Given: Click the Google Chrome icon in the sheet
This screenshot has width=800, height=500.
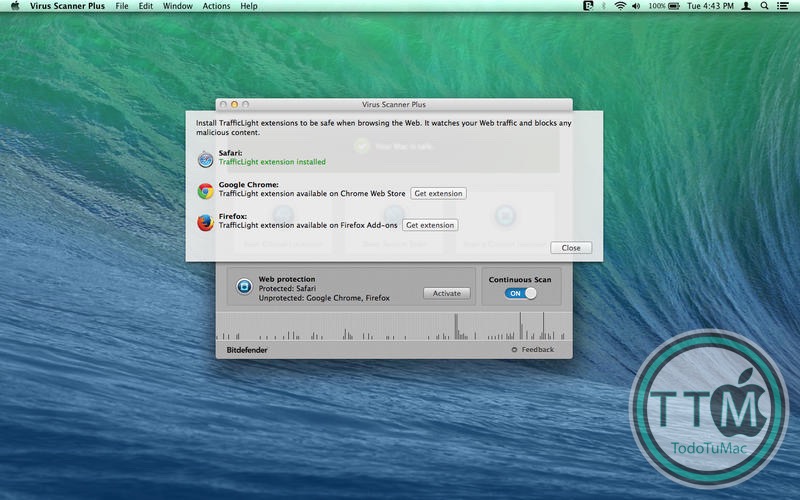Looking at the screenshot, I should point(206,191).
